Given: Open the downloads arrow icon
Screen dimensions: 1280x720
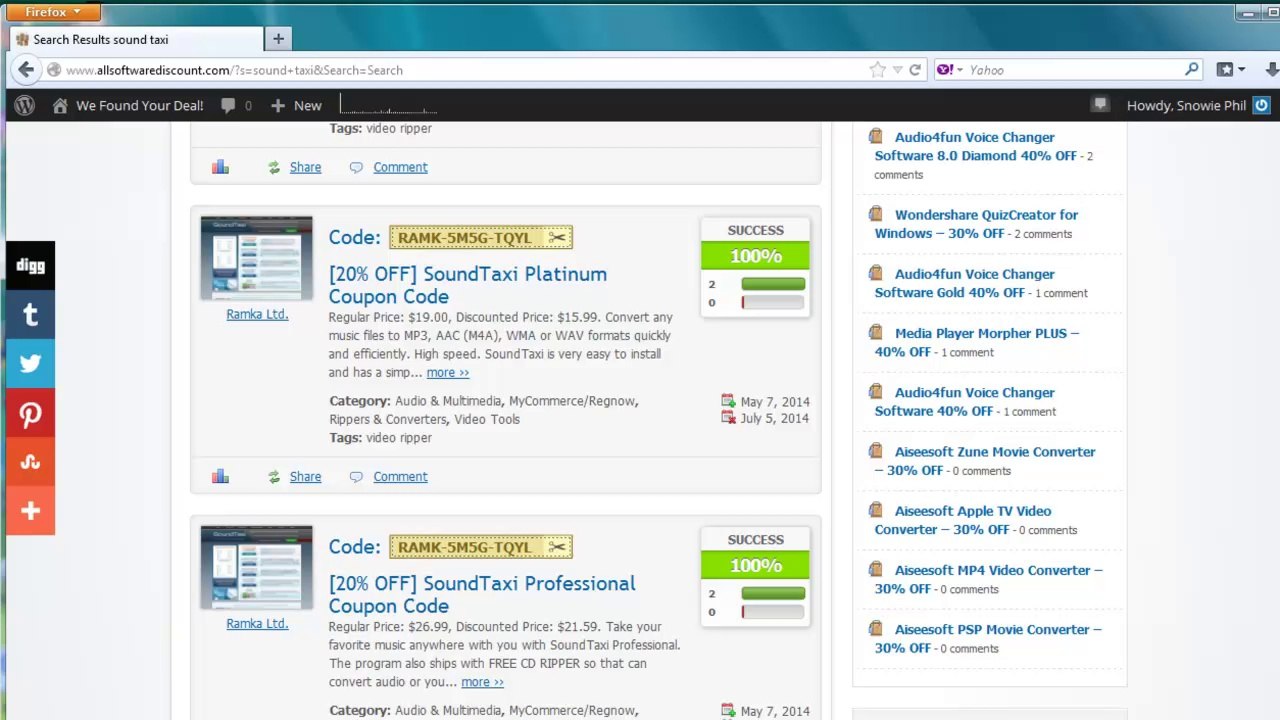Looking at the screenshot, I should tap(1271, 70).
